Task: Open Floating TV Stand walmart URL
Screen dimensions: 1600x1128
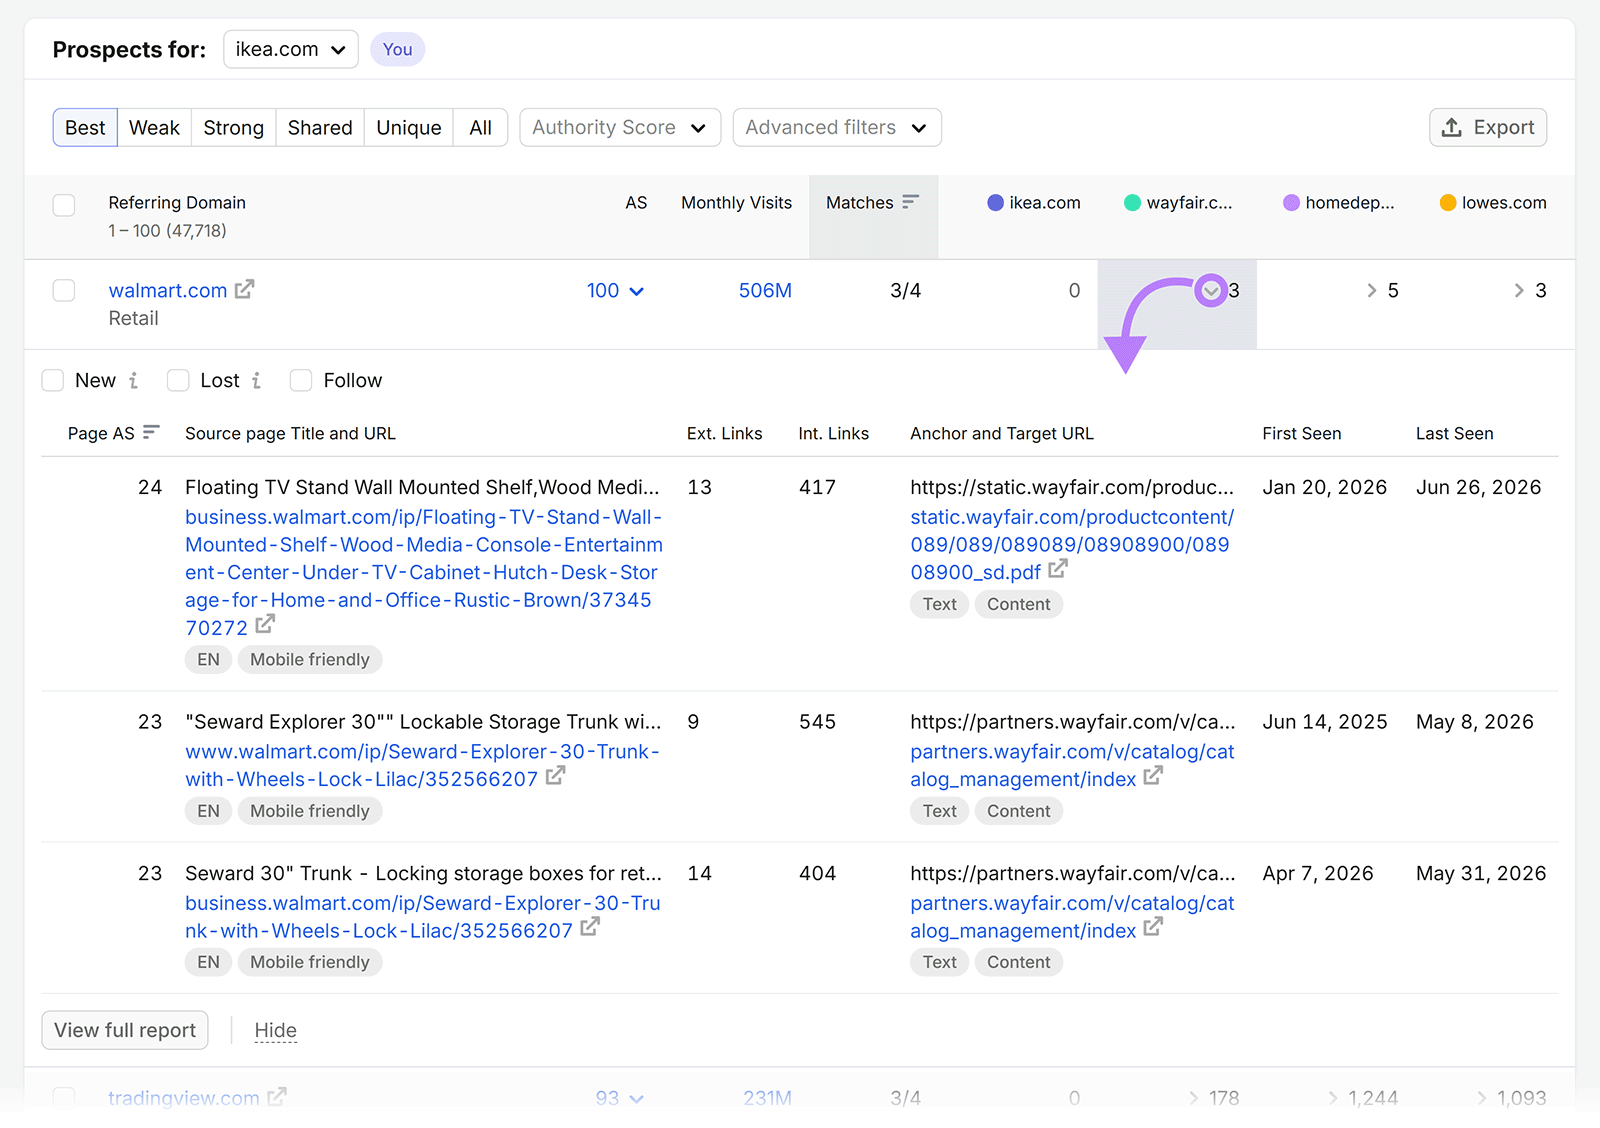Action: pyautogui.click(x=424, y=572)
